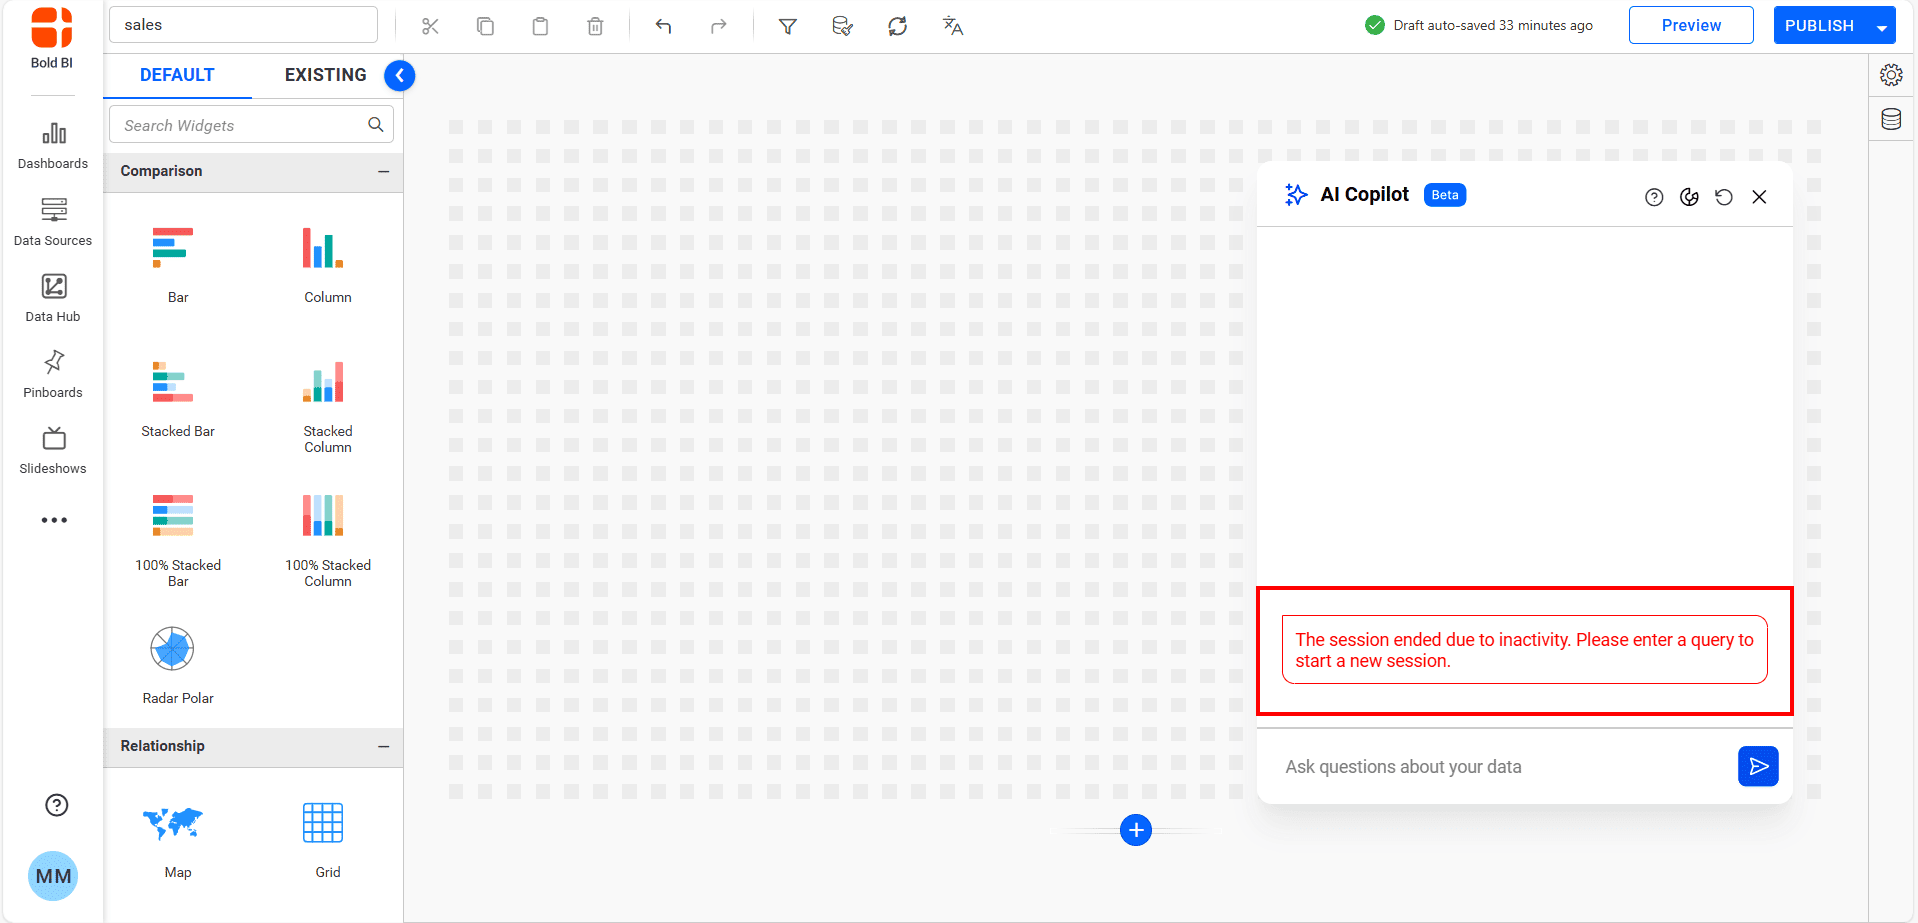1918x923 pixels.
Task: Open the dashboard Filter icon
Action: 787,26
